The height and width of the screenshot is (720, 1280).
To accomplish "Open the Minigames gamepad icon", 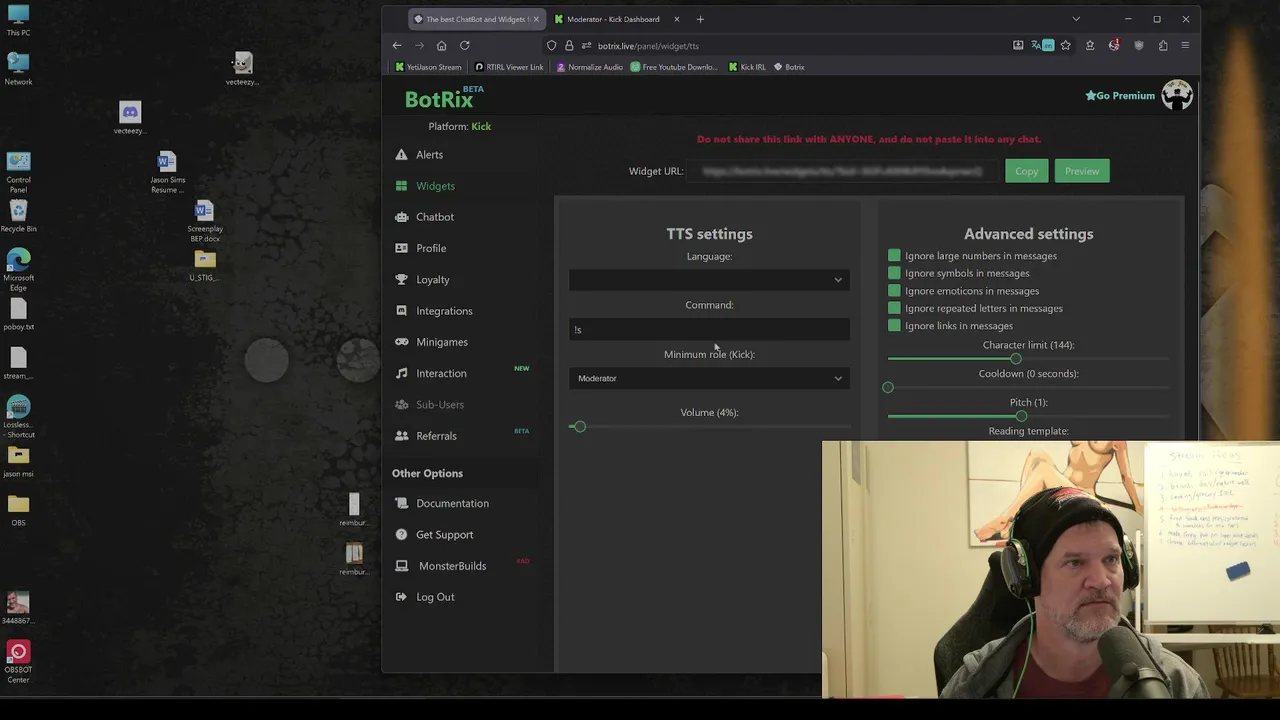I will [401, 342].
